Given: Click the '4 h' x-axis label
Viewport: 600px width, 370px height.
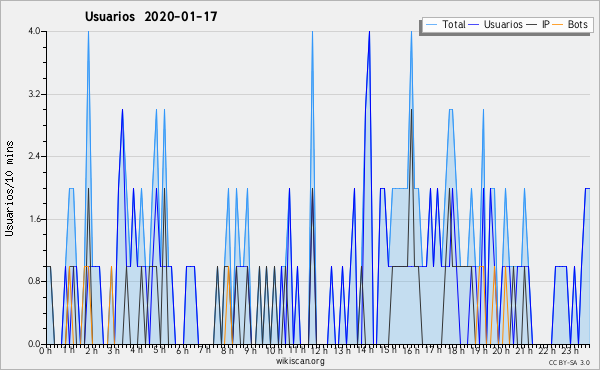Looking at the screenshot, I should 136,350.
